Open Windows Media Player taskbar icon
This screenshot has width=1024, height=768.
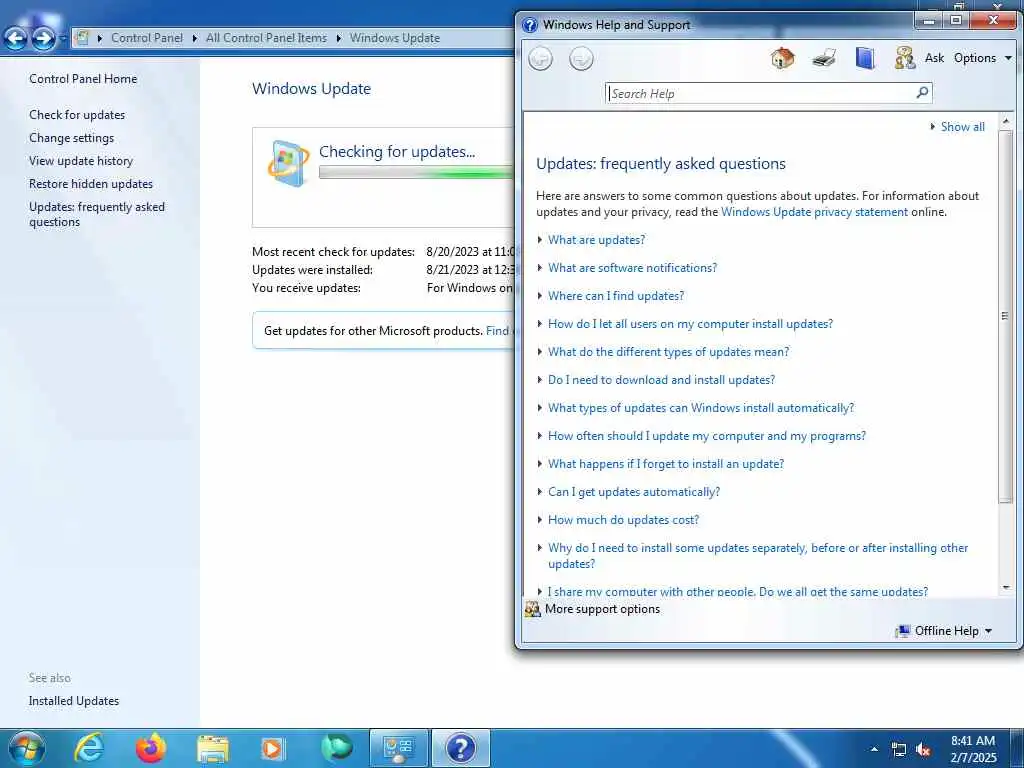pos(273,748)
